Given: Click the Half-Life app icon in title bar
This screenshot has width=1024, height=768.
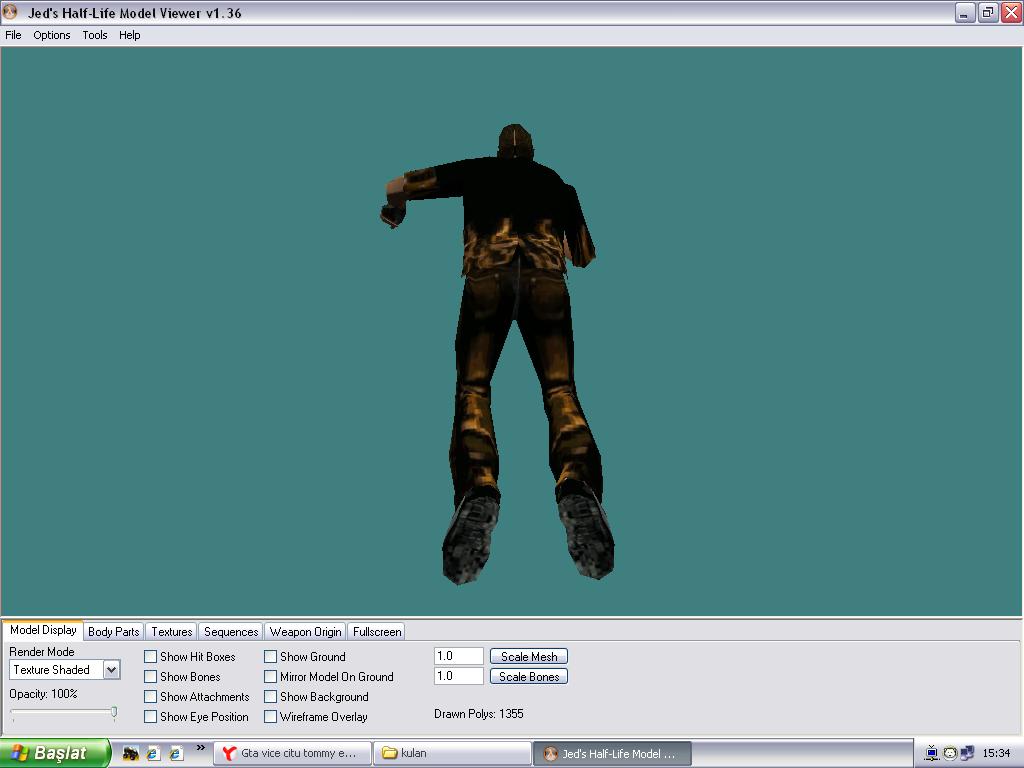Looking at the screenshot, I should click(11, 13).
